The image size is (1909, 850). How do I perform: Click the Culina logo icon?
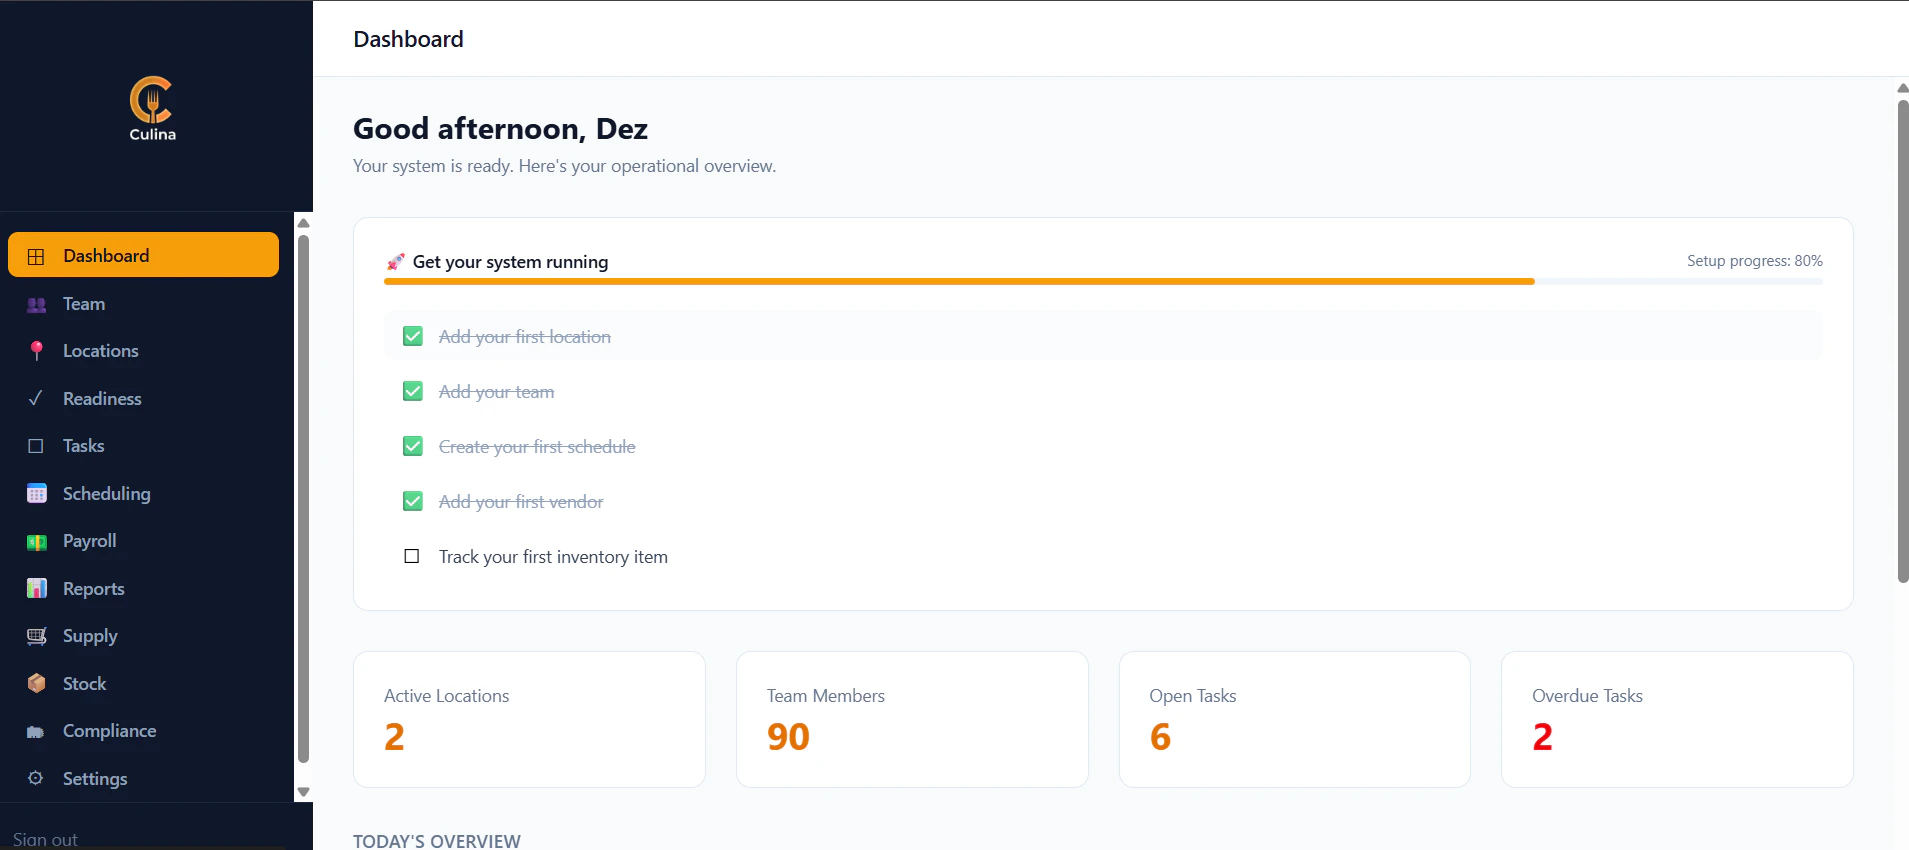click(152, 108)
